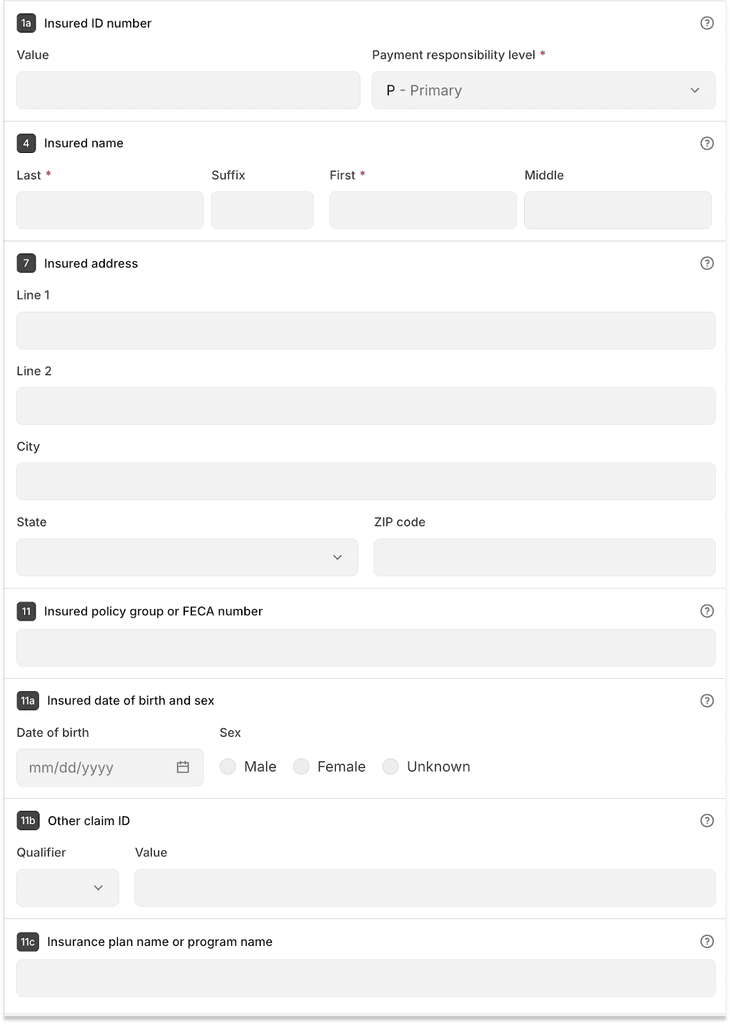The height and width of the screenshot is (1024, 730).
Task: Open the State dropdown
Action: tap(186, 557)
